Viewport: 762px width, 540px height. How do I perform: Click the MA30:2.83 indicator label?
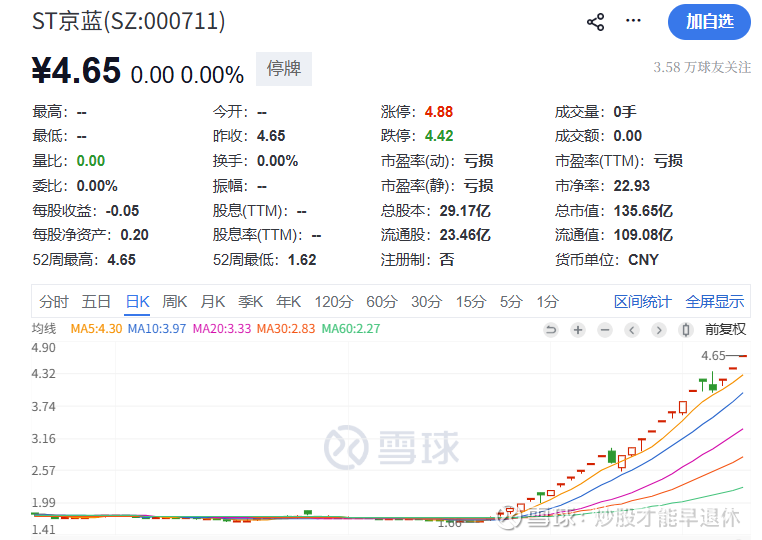coord(286,329)
